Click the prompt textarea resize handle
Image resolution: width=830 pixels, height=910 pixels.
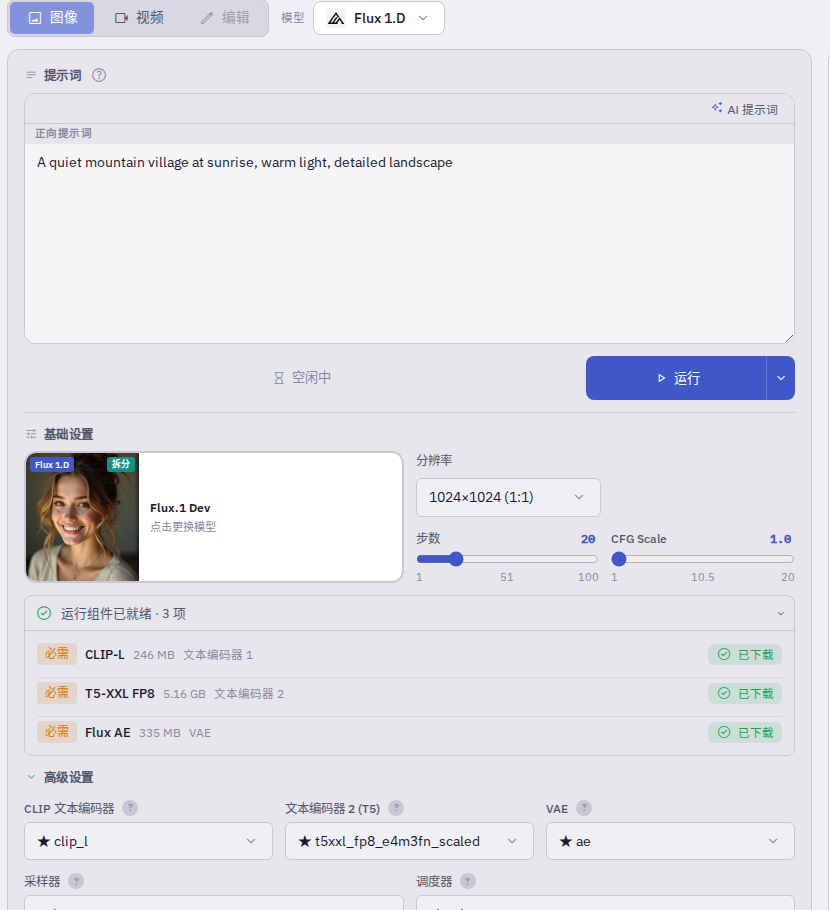[789, 338]
